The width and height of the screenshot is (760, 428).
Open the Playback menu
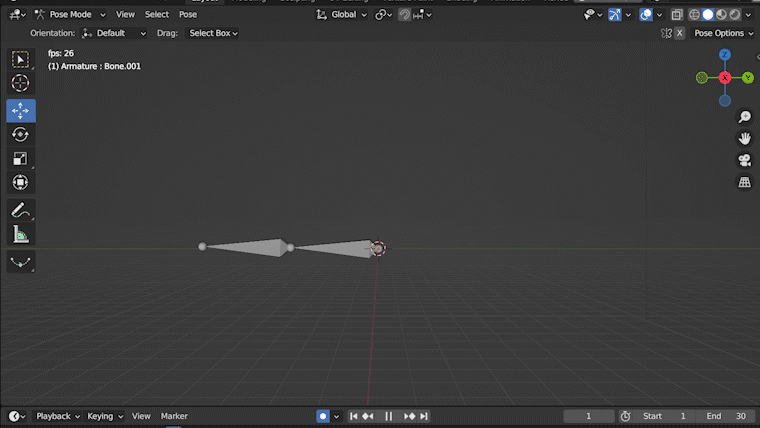pyautogui.click(x=58, y=416)
